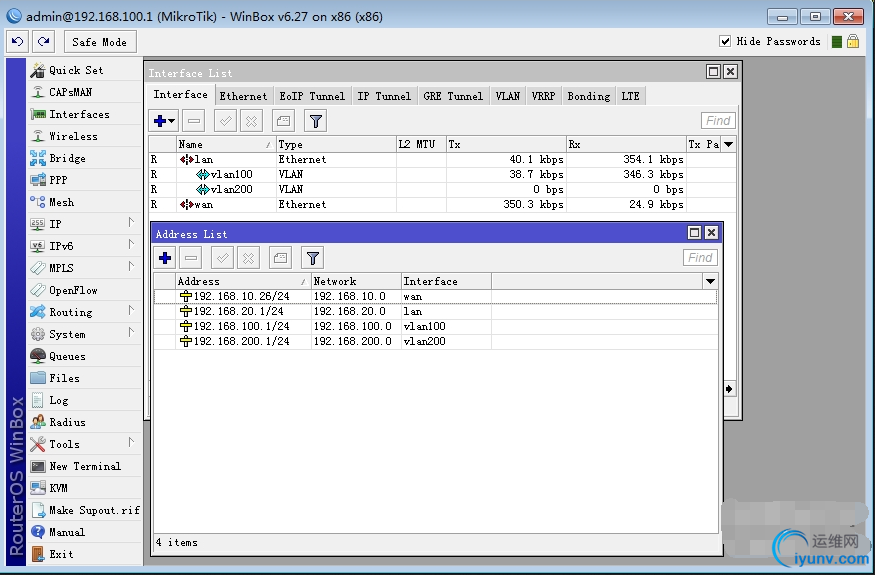Enable Safe Mode

pos(100,42)
